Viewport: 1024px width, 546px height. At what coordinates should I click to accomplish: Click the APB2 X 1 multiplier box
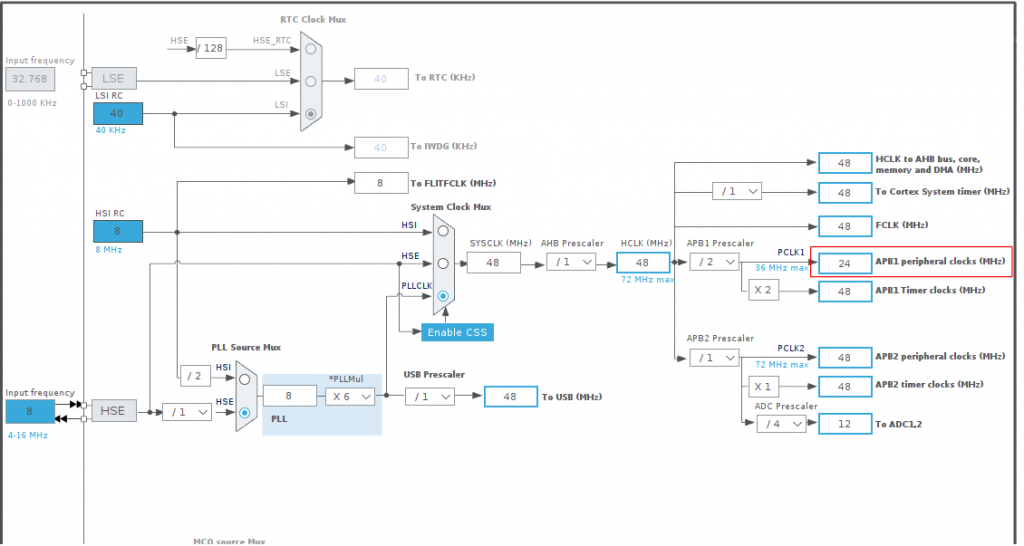[x=763, y=387]
